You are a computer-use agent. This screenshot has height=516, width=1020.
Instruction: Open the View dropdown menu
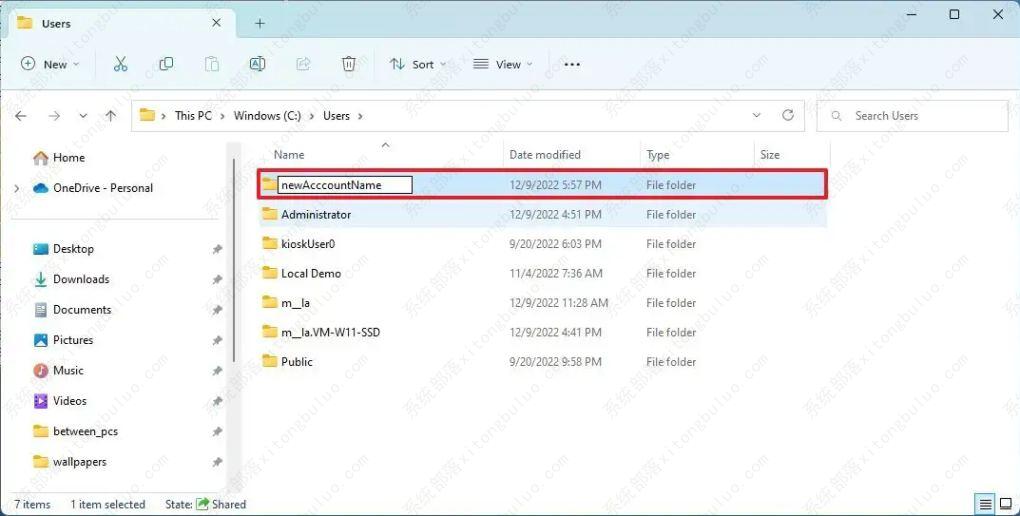coord(503,64)
